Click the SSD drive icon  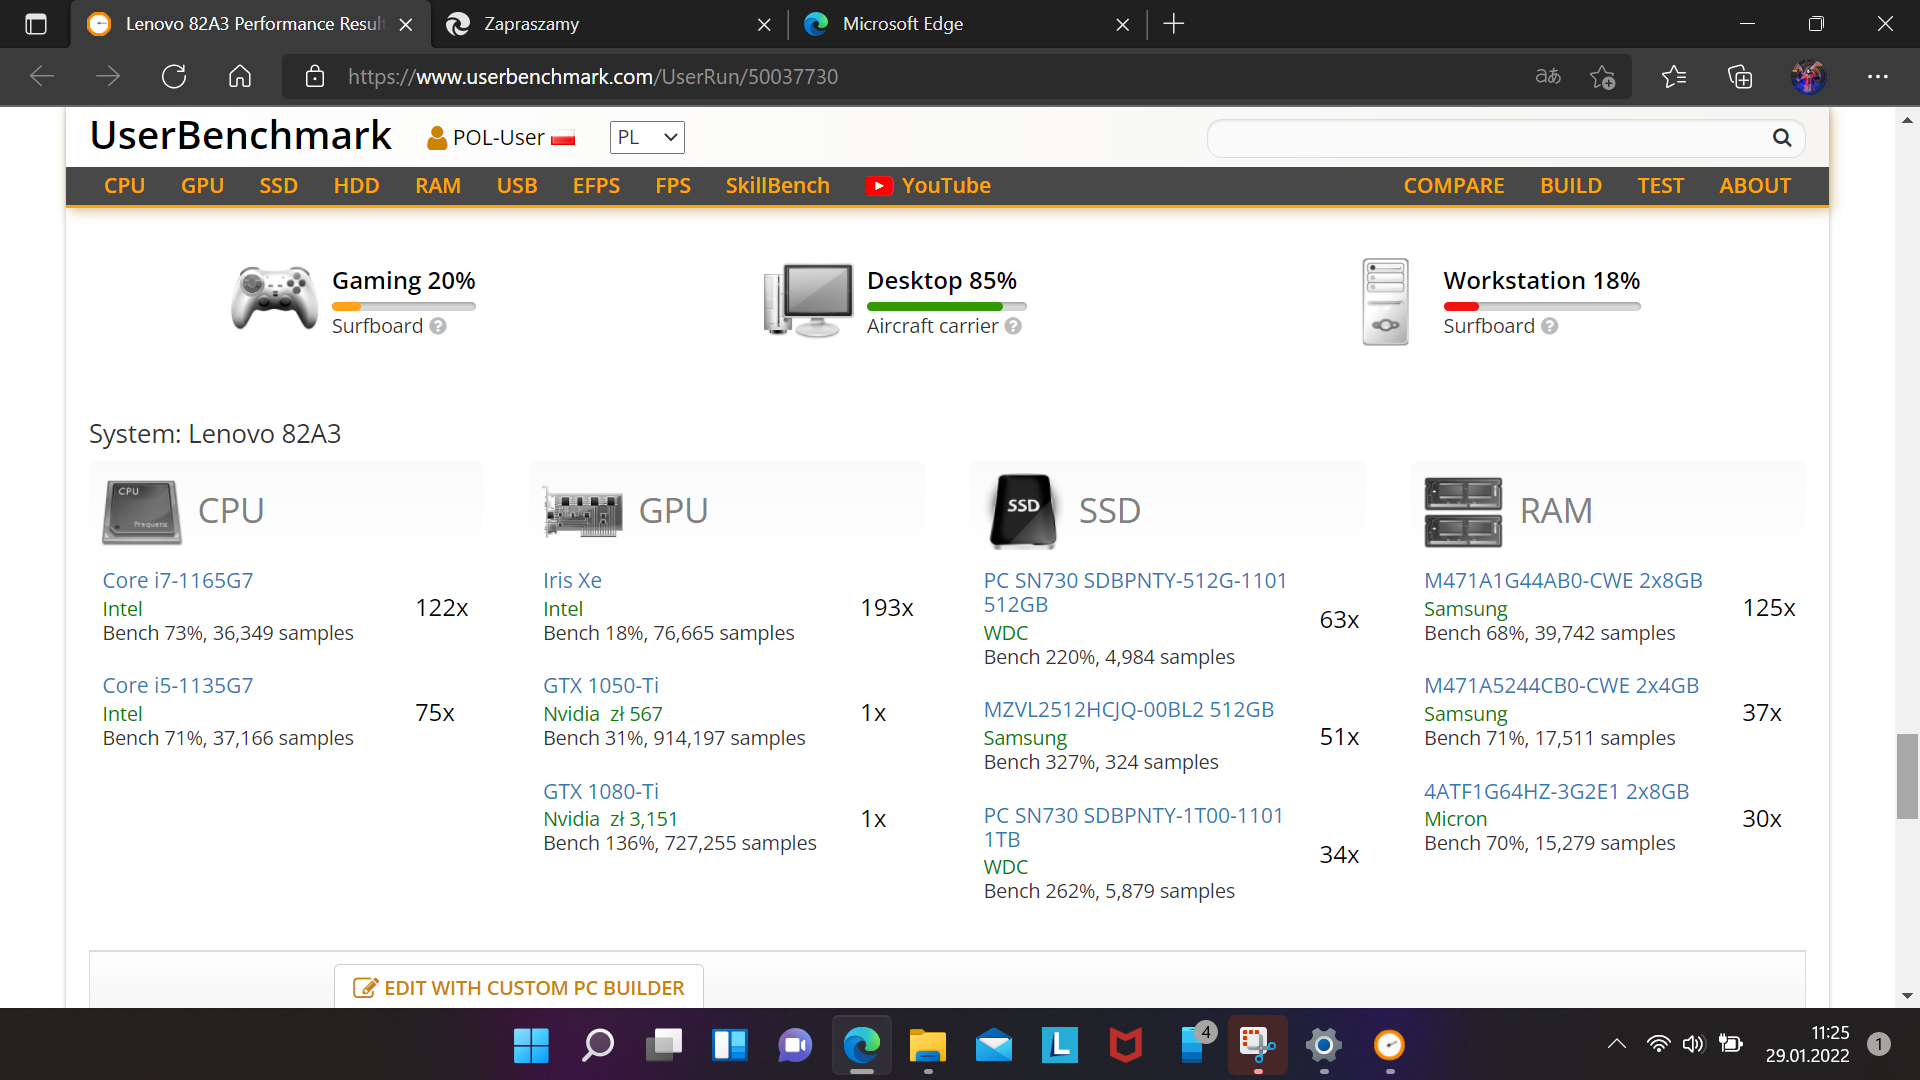(x=1023, y=511)
